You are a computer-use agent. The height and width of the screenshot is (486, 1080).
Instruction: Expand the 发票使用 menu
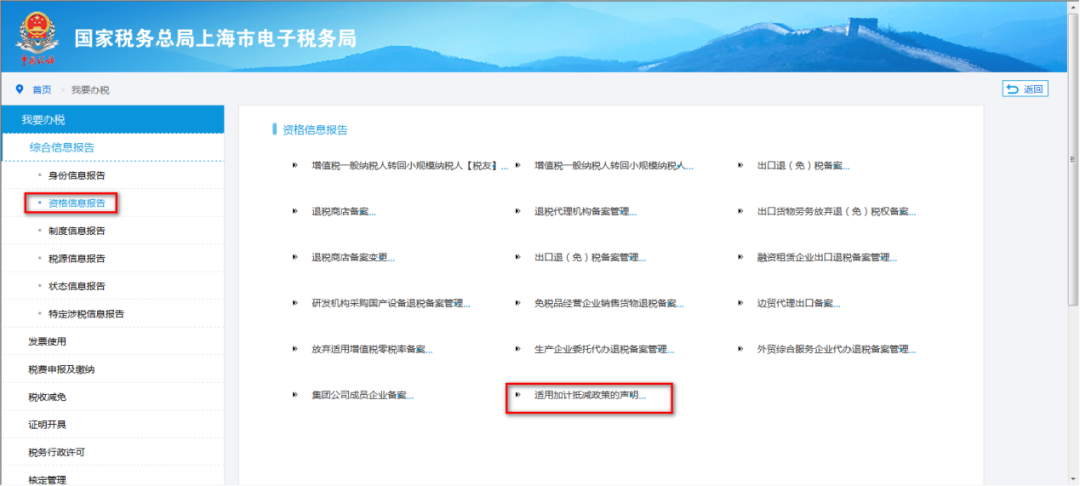[47, 342]
